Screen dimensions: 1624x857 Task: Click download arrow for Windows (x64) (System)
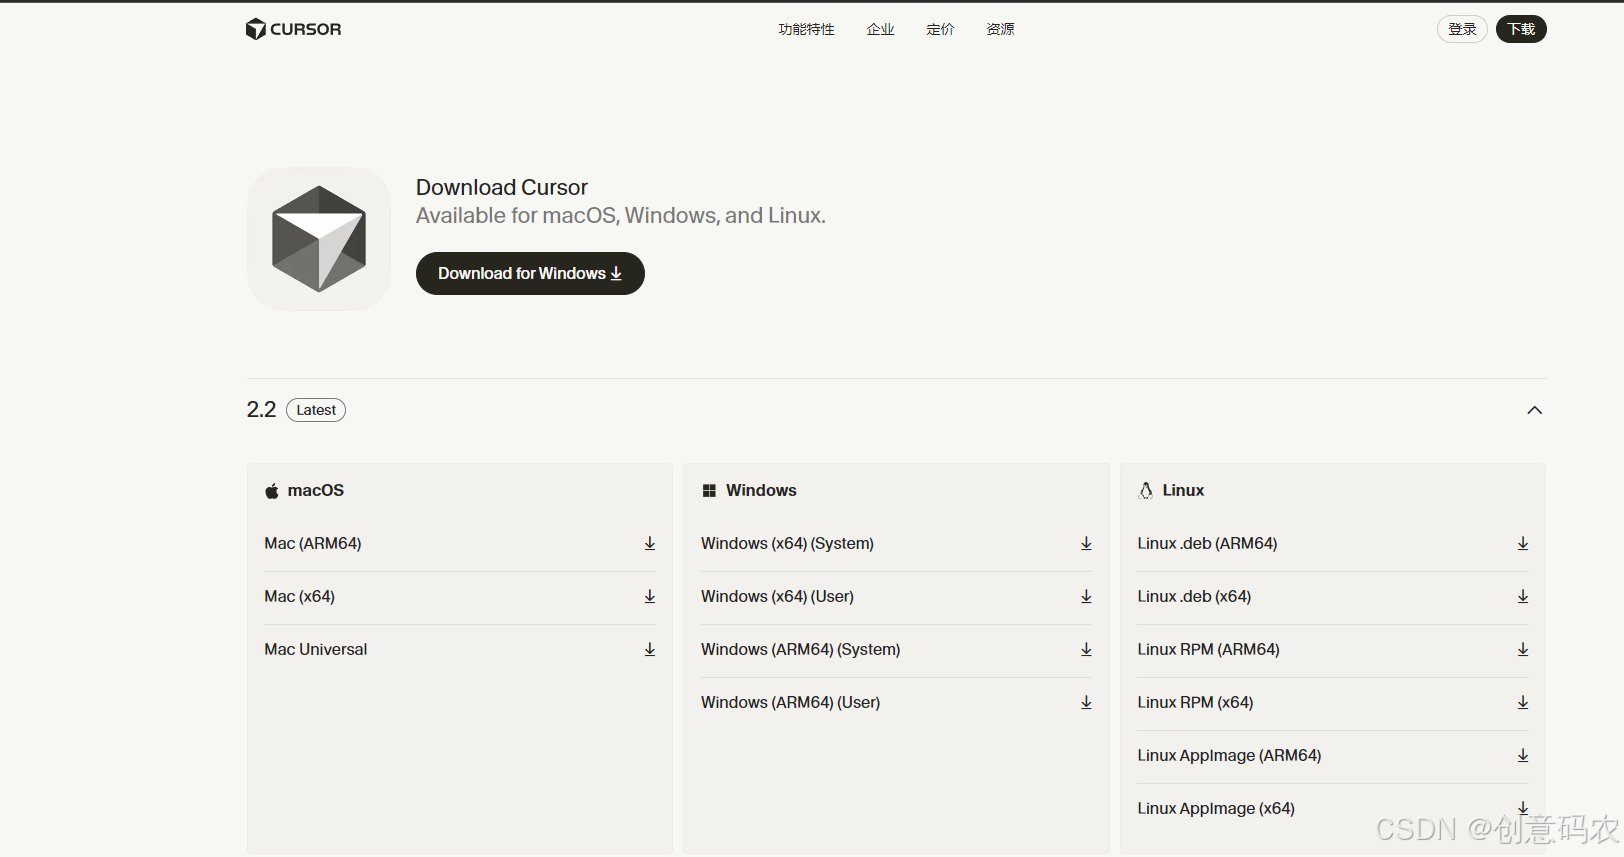[1086, 543]
